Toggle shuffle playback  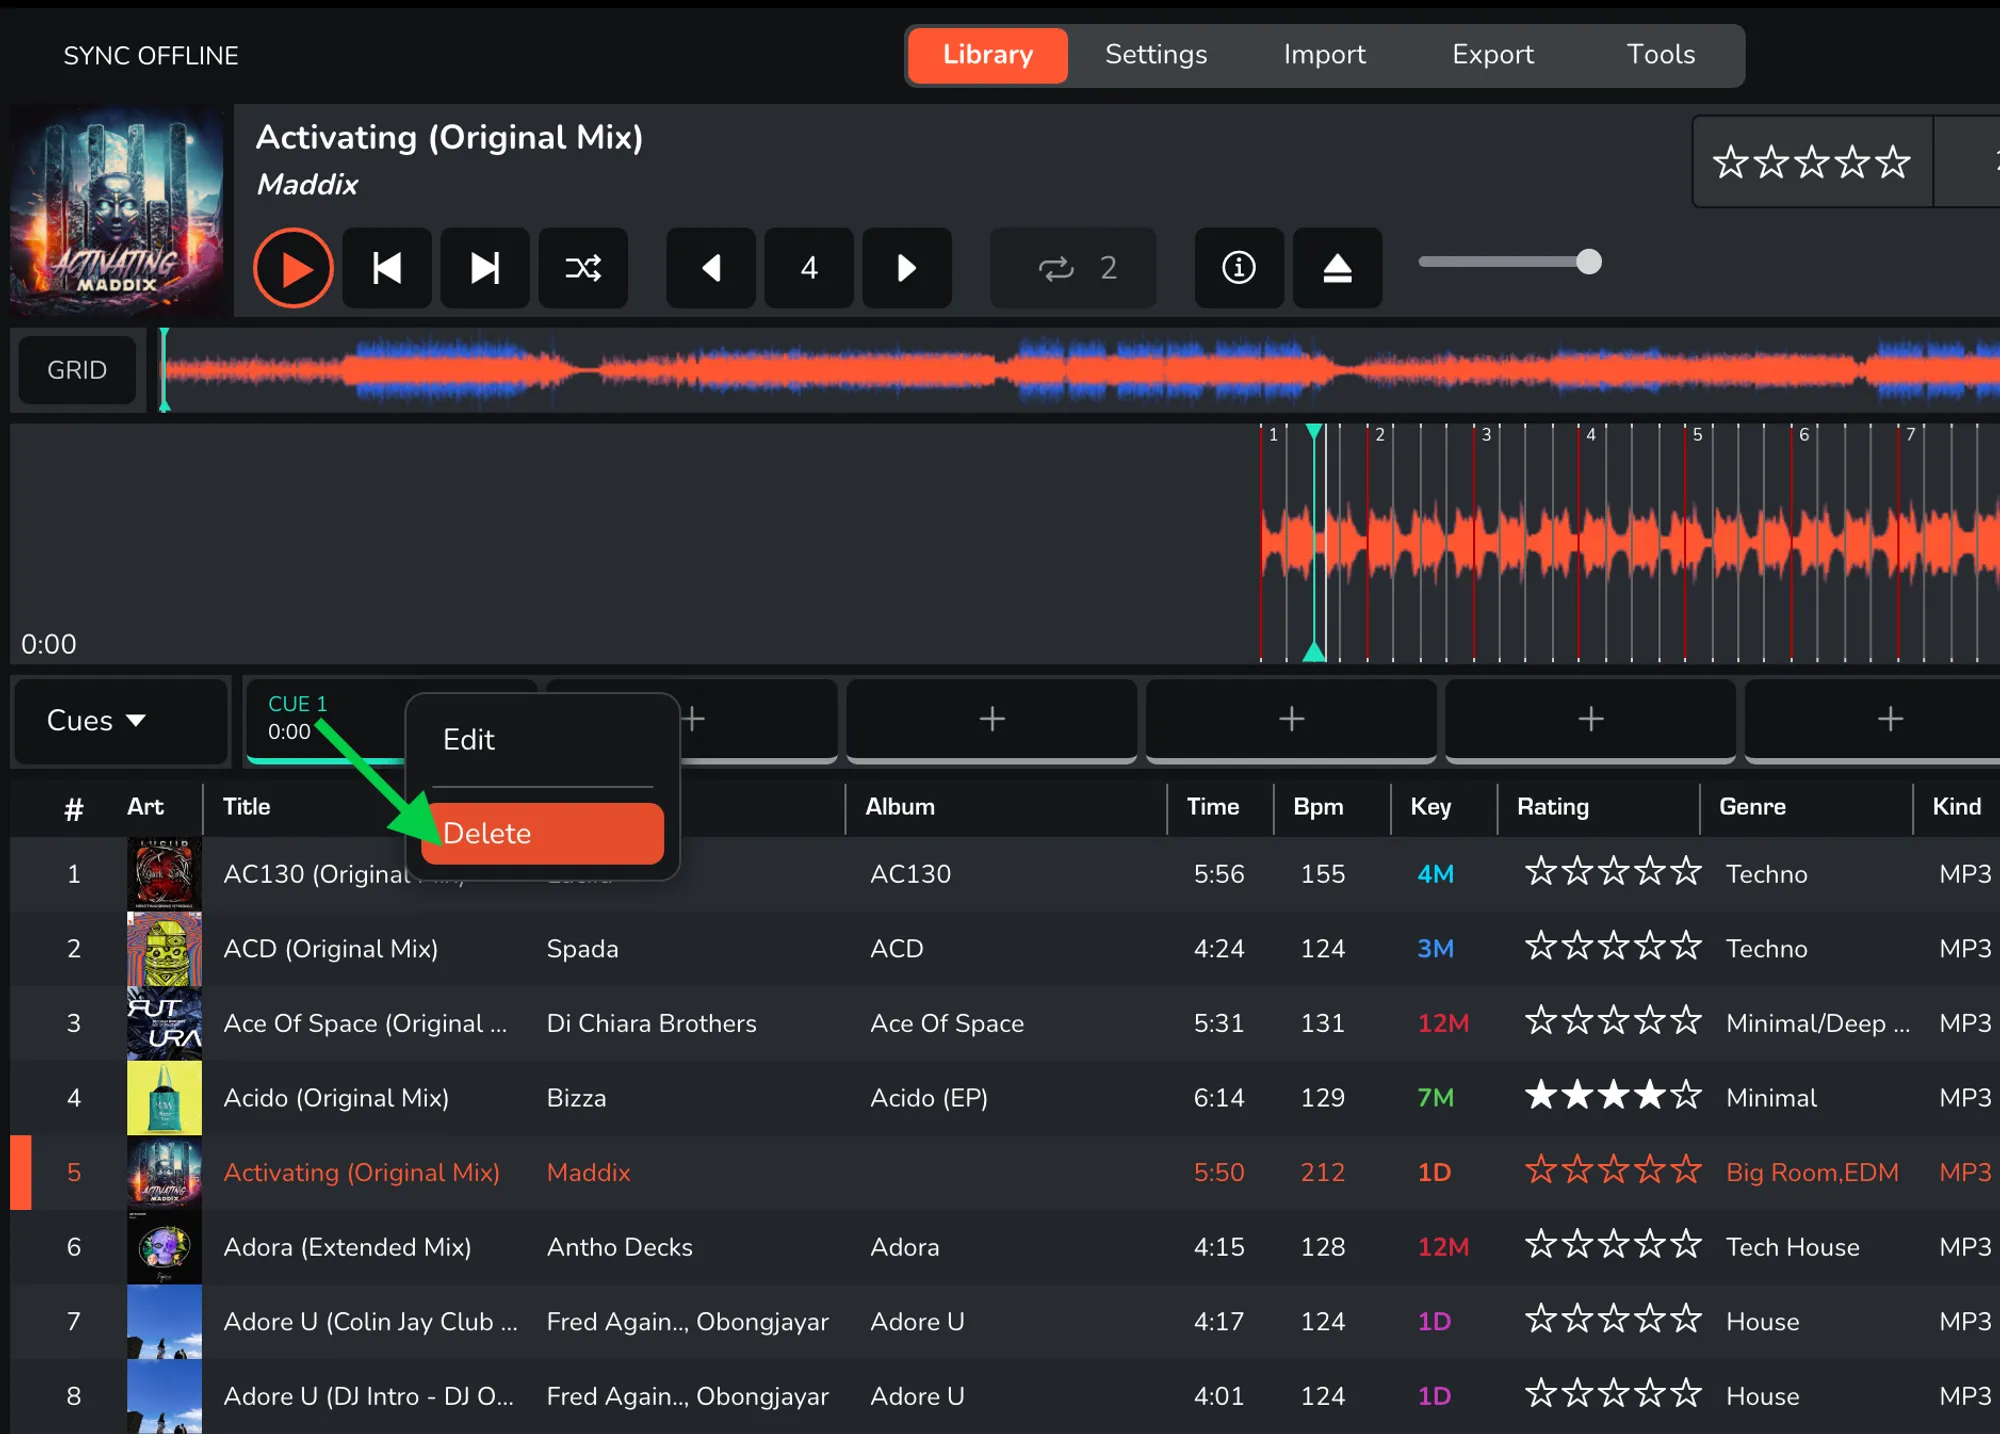point(583,268)
